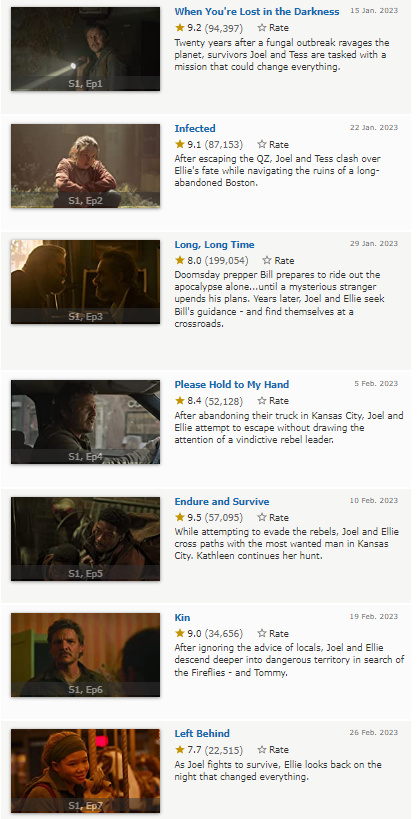Open the When You're Lost in the Darkness link
The image size is (419, 819).
(x=257, y=11)
